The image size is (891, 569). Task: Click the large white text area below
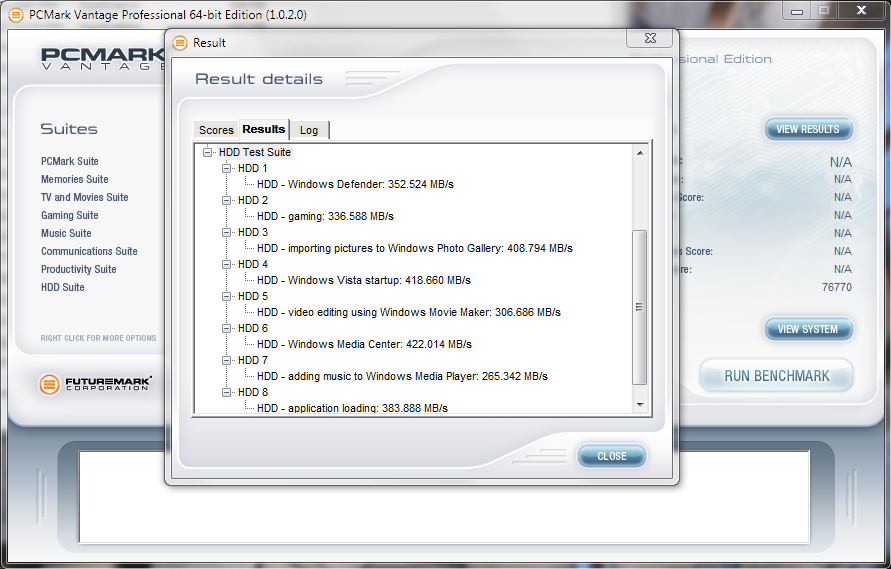(x=444, y=497)
